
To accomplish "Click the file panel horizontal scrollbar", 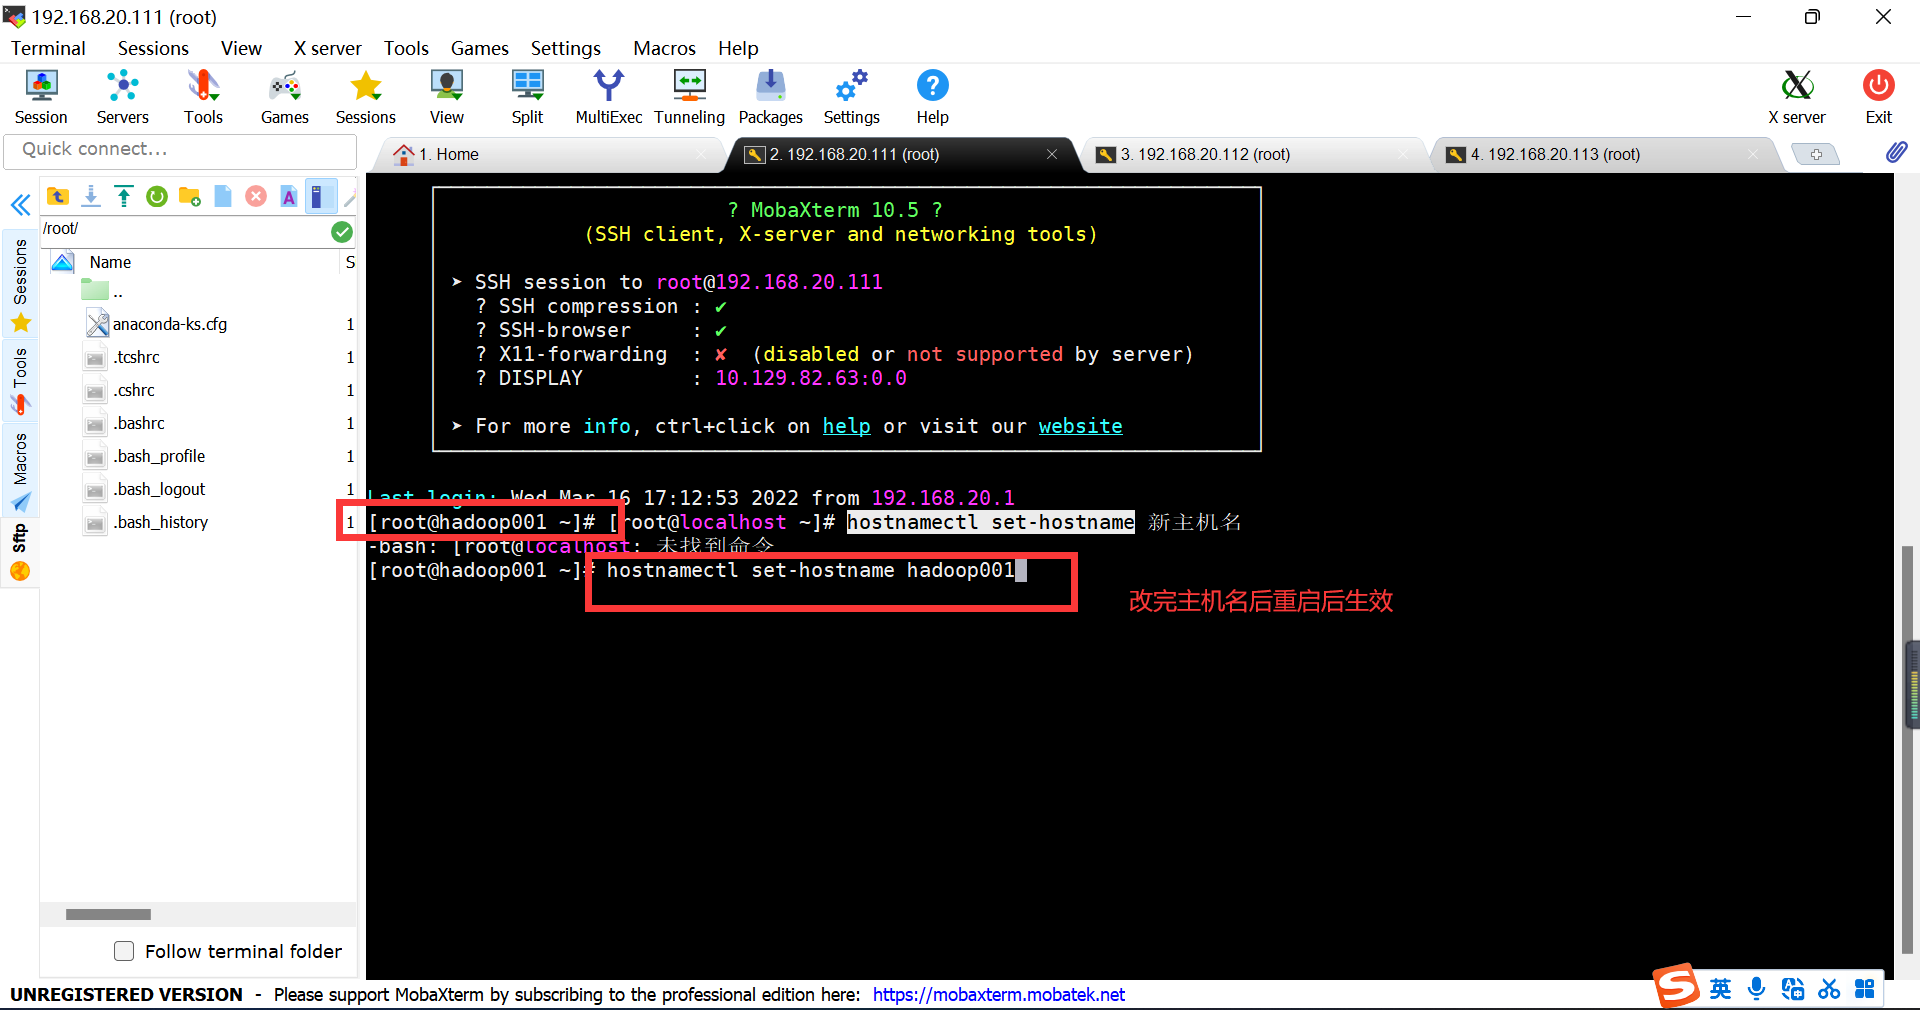I will pos(108,914).
